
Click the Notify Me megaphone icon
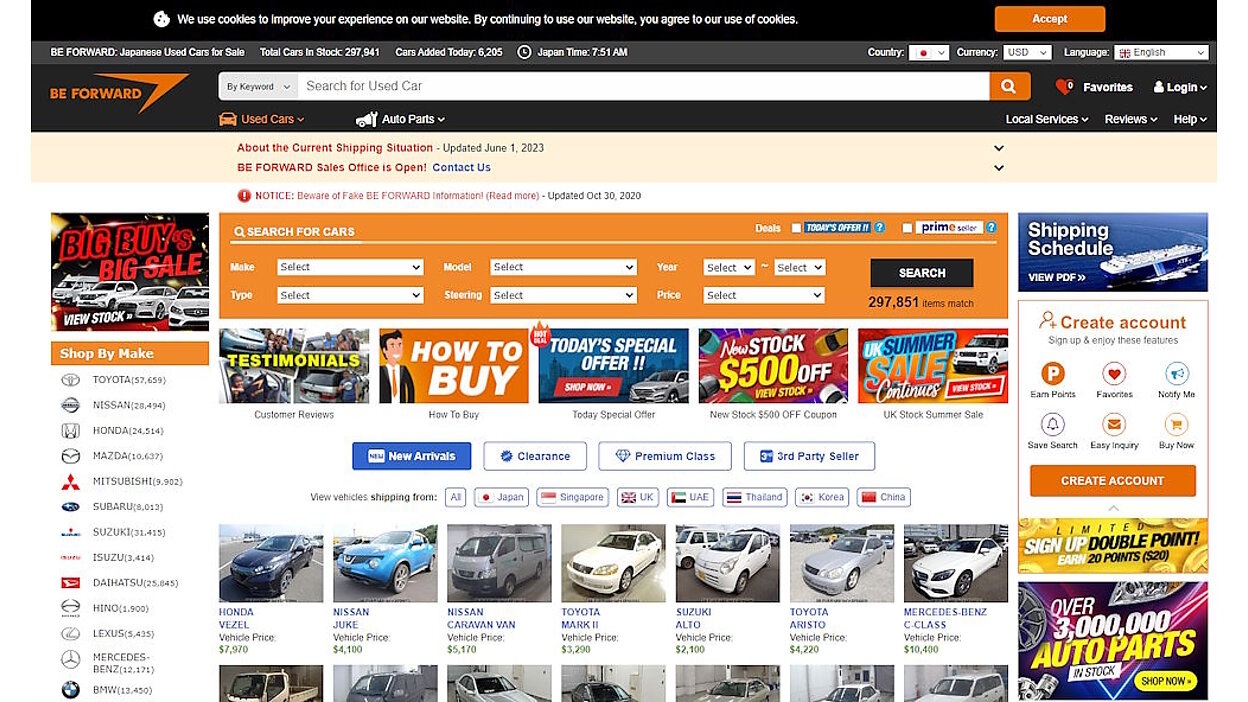pyautogui.click(x=1176, y=374)
